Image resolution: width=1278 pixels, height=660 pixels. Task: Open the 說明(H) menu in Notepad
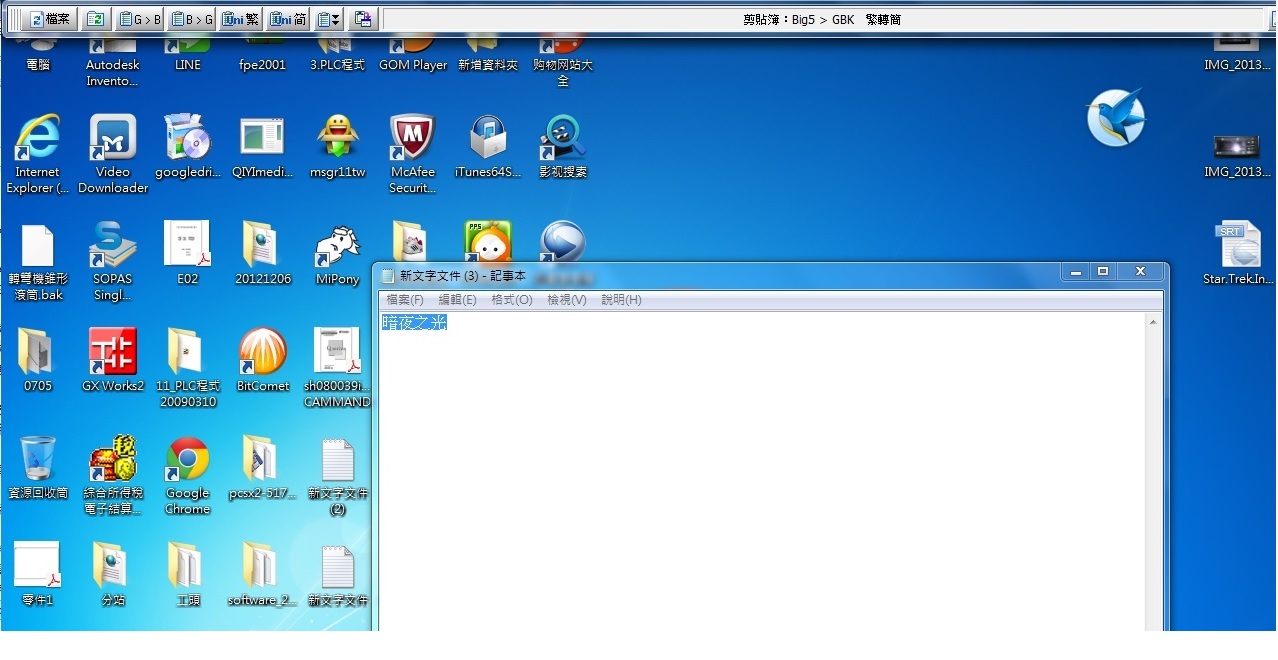621,300
